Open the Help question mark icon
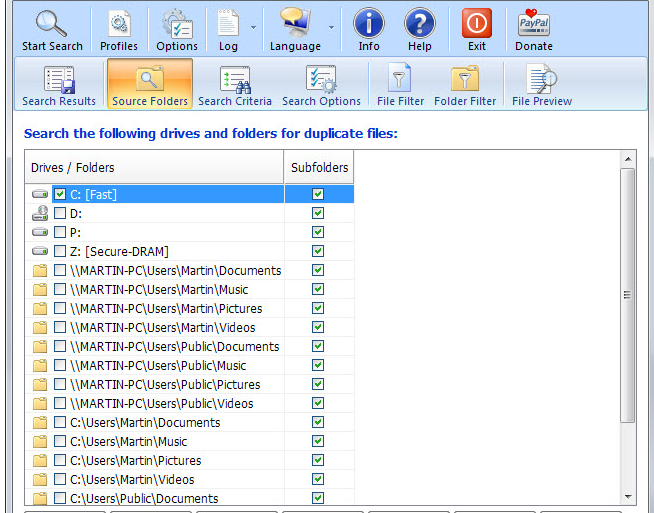Screen dimensions: 654x513 tap(420, 23)
